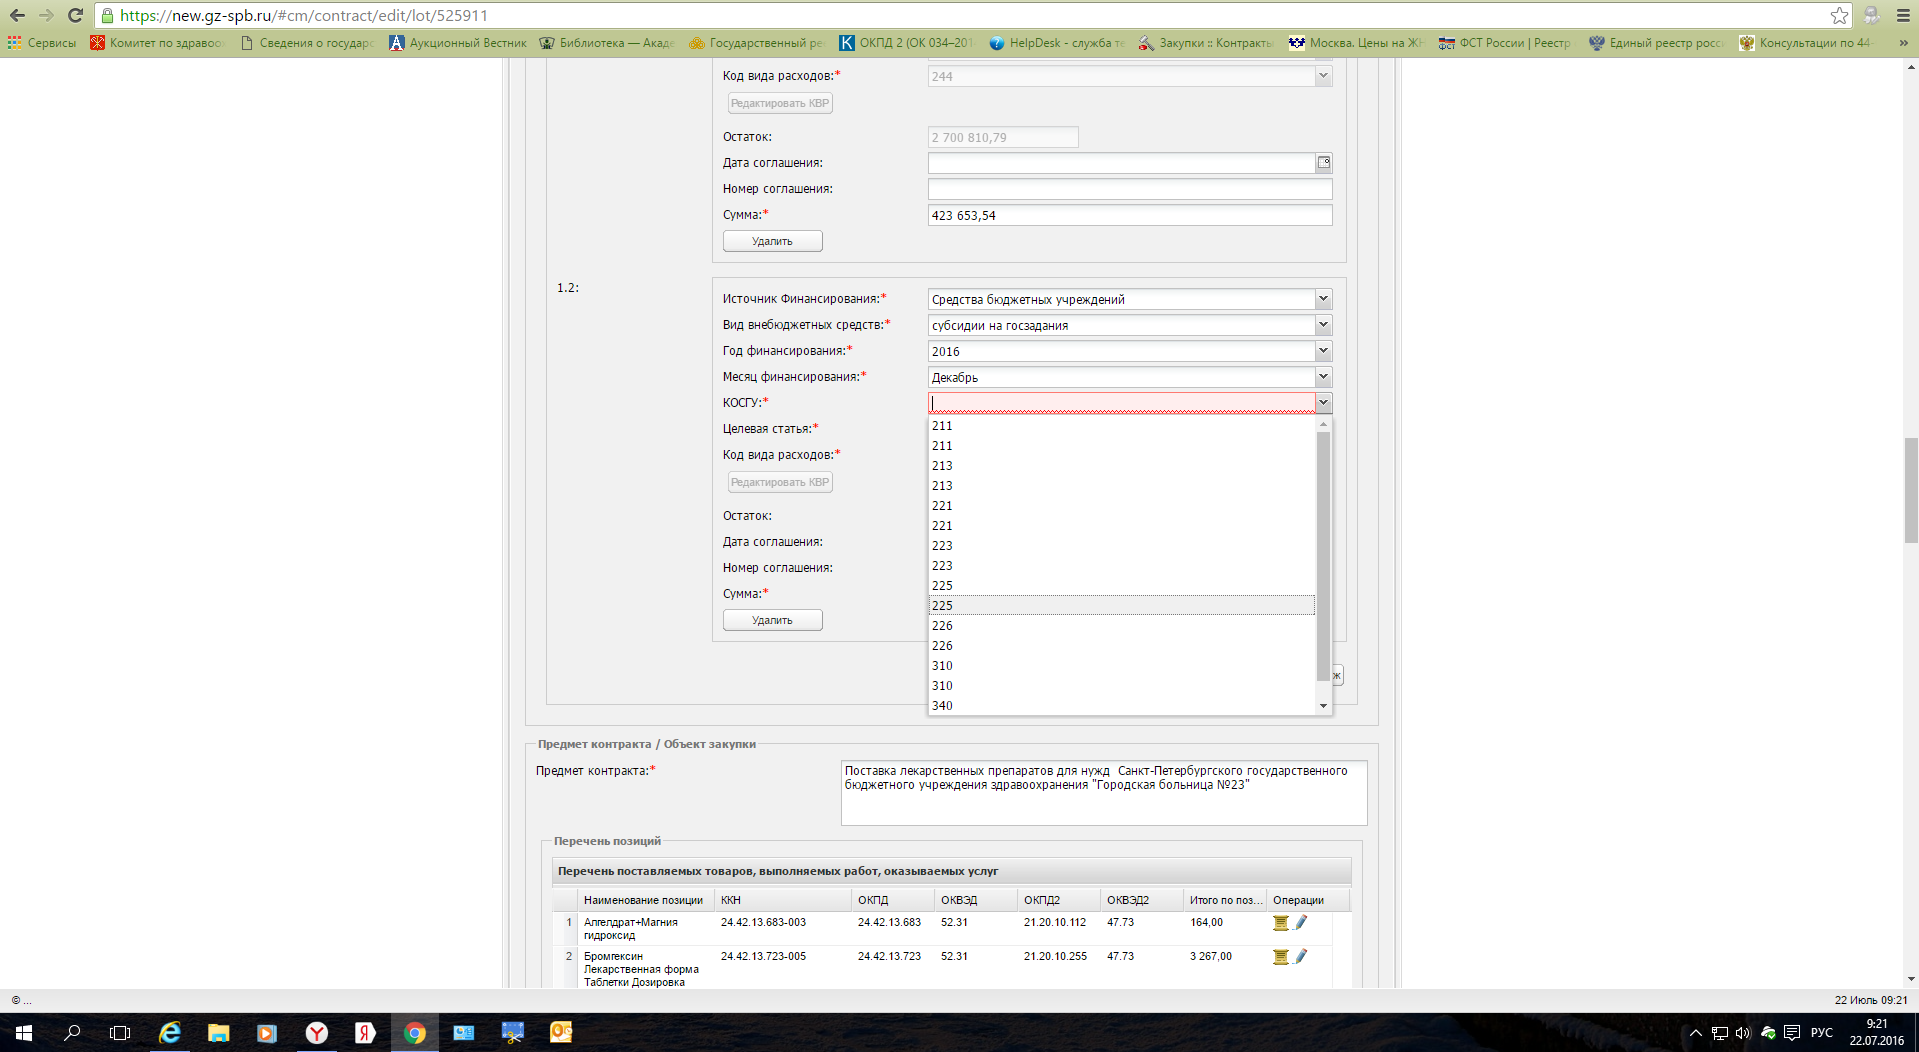Click the pencil edit icon for Алгелдрат+Магния row
The image size is (1919, 1052).
(x=1301, y=923)
